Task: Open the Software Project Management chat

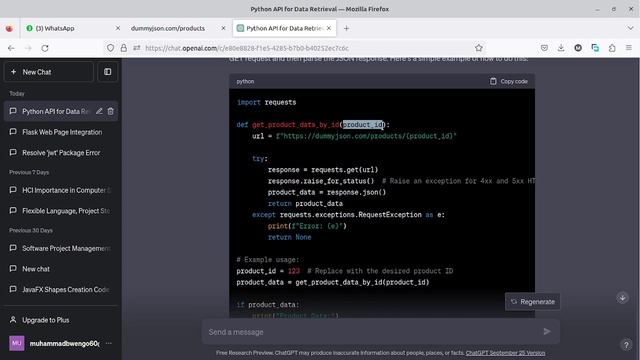Action: 61,248
